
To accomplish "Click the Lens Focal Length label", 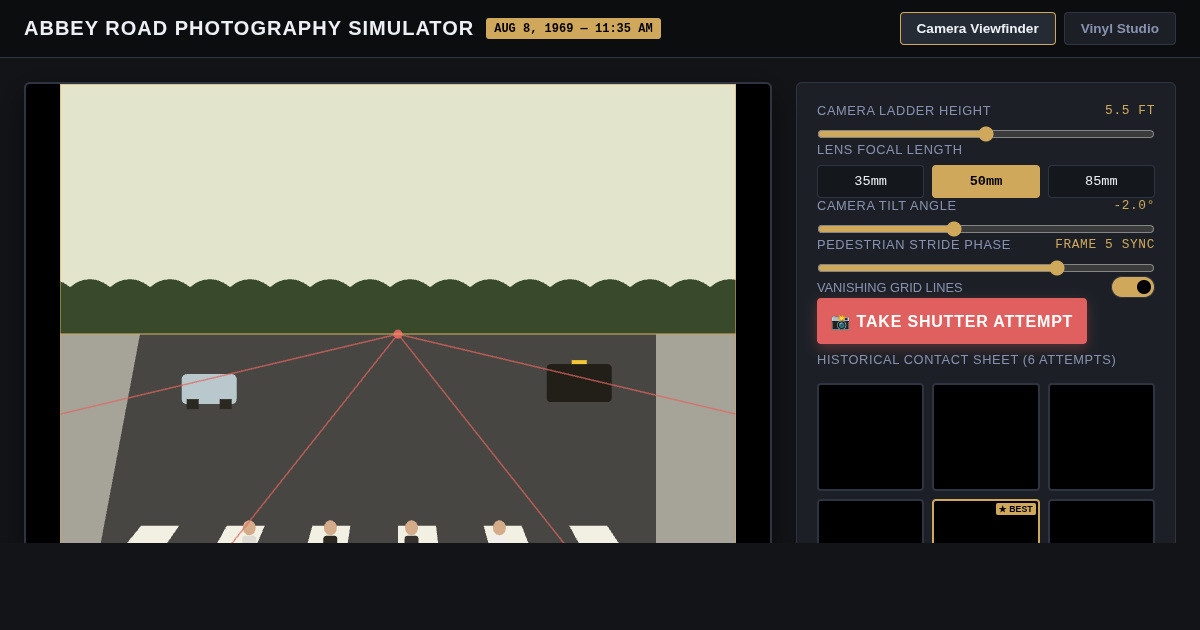I will pyautogui.click(x=890, y=150).
